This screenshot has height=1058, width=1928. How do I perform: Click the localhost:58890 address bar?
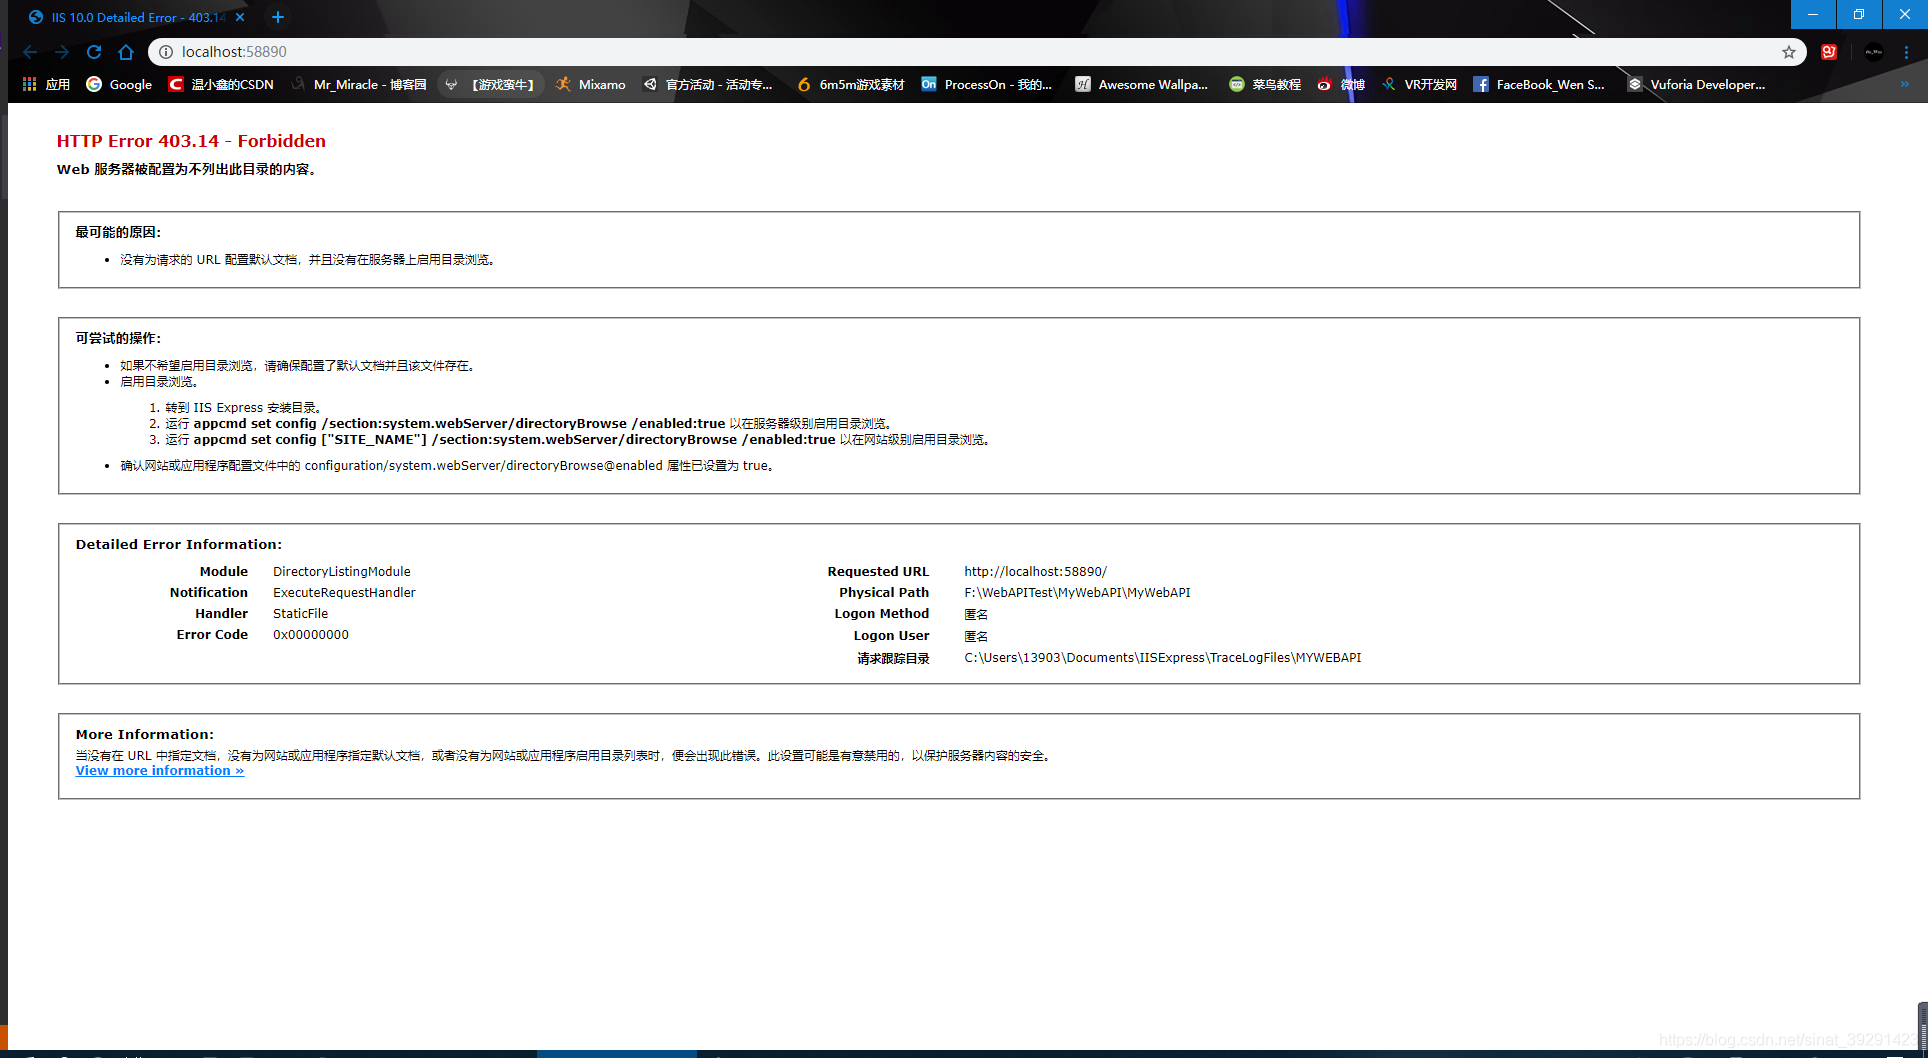pos(975,52)
